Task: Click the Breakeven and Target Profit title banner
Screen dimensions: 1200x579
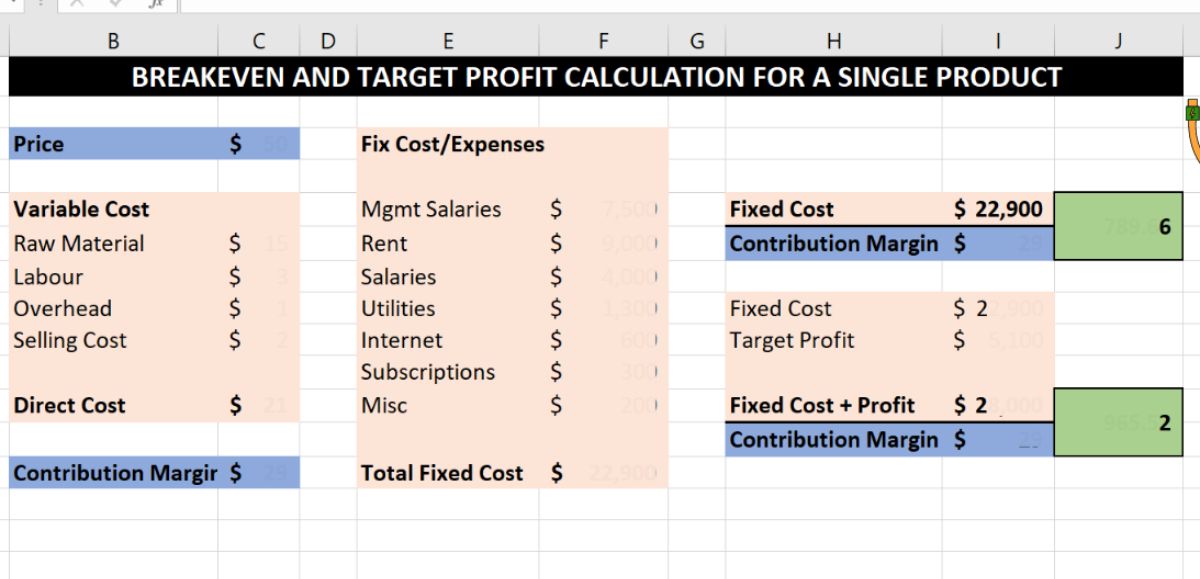Action: tap(596, 76)
